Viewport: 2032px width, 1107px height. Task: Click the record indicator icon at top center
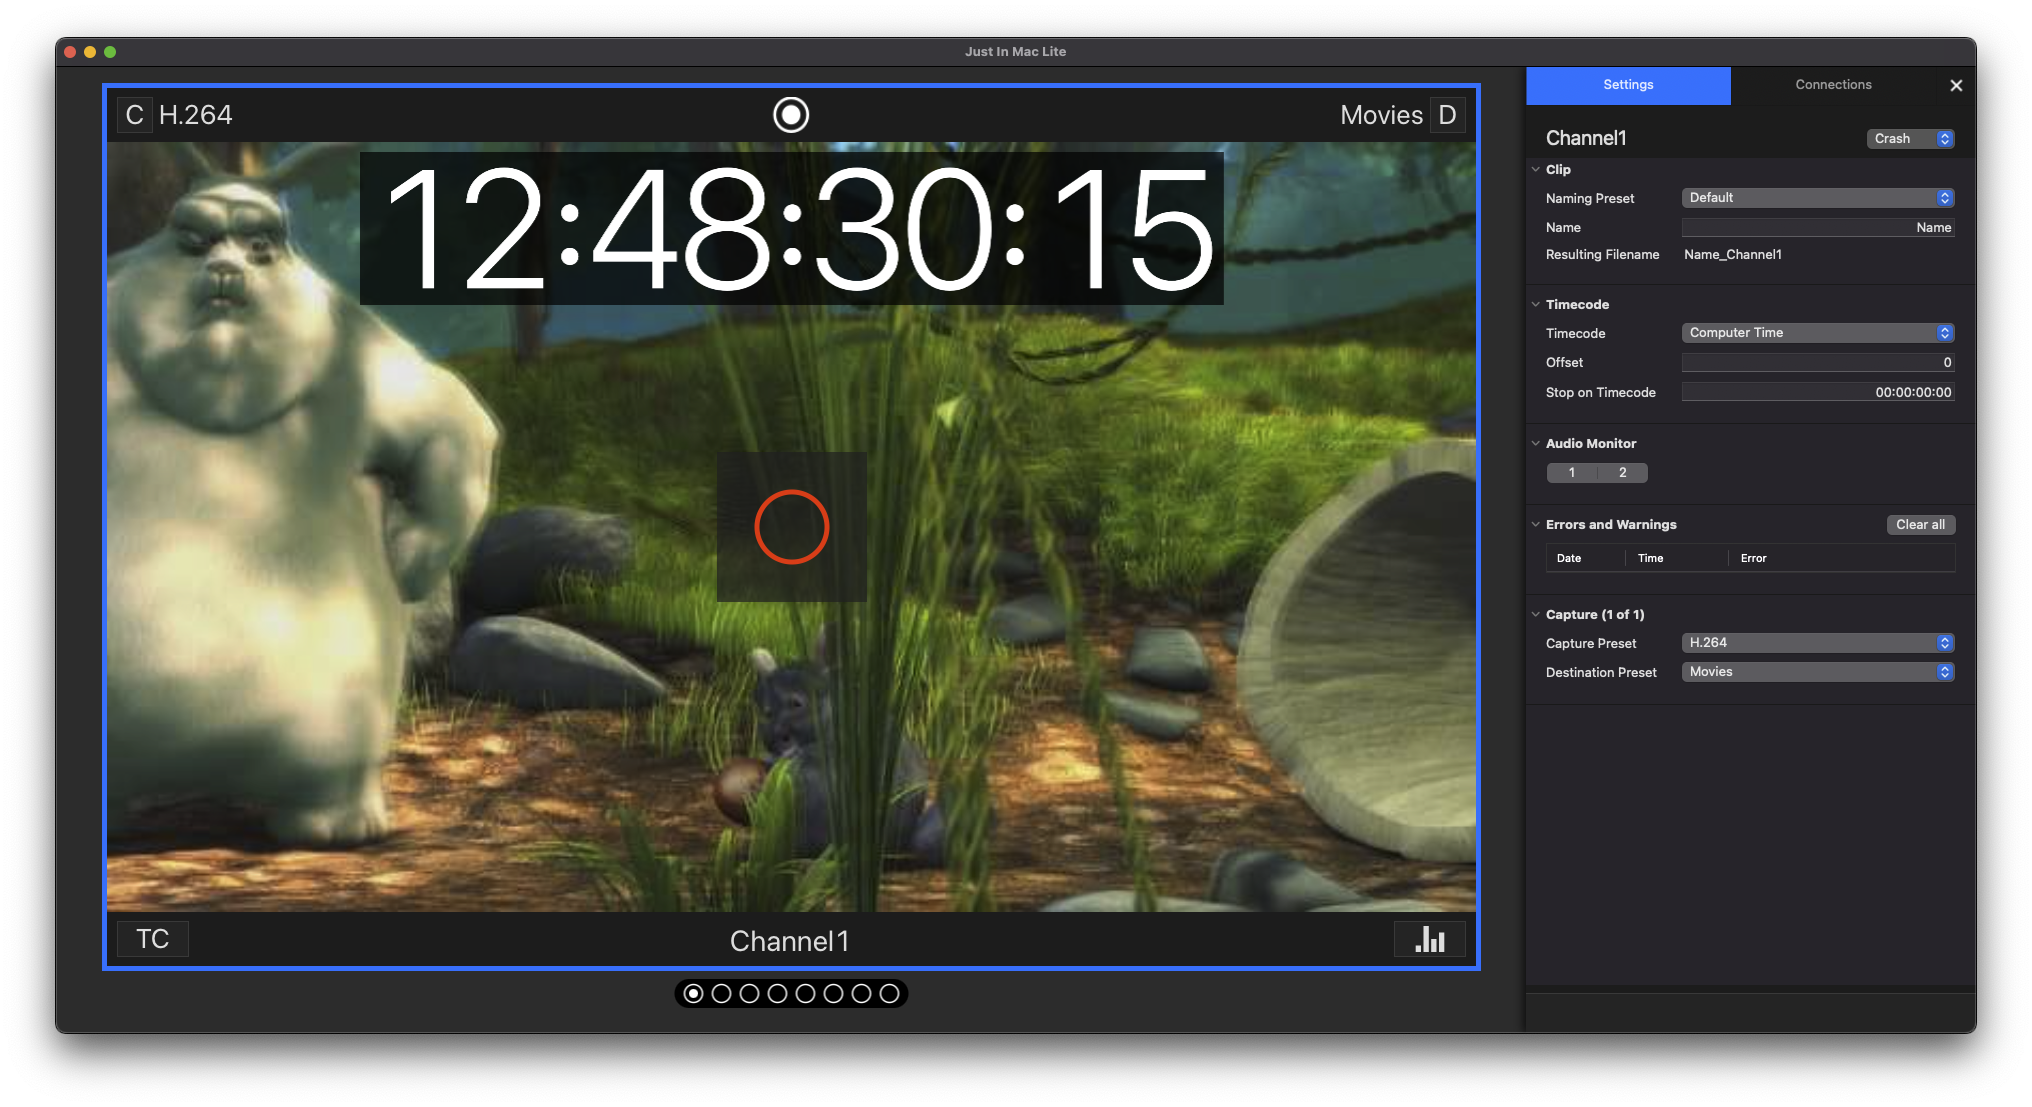tap(791, 115)
